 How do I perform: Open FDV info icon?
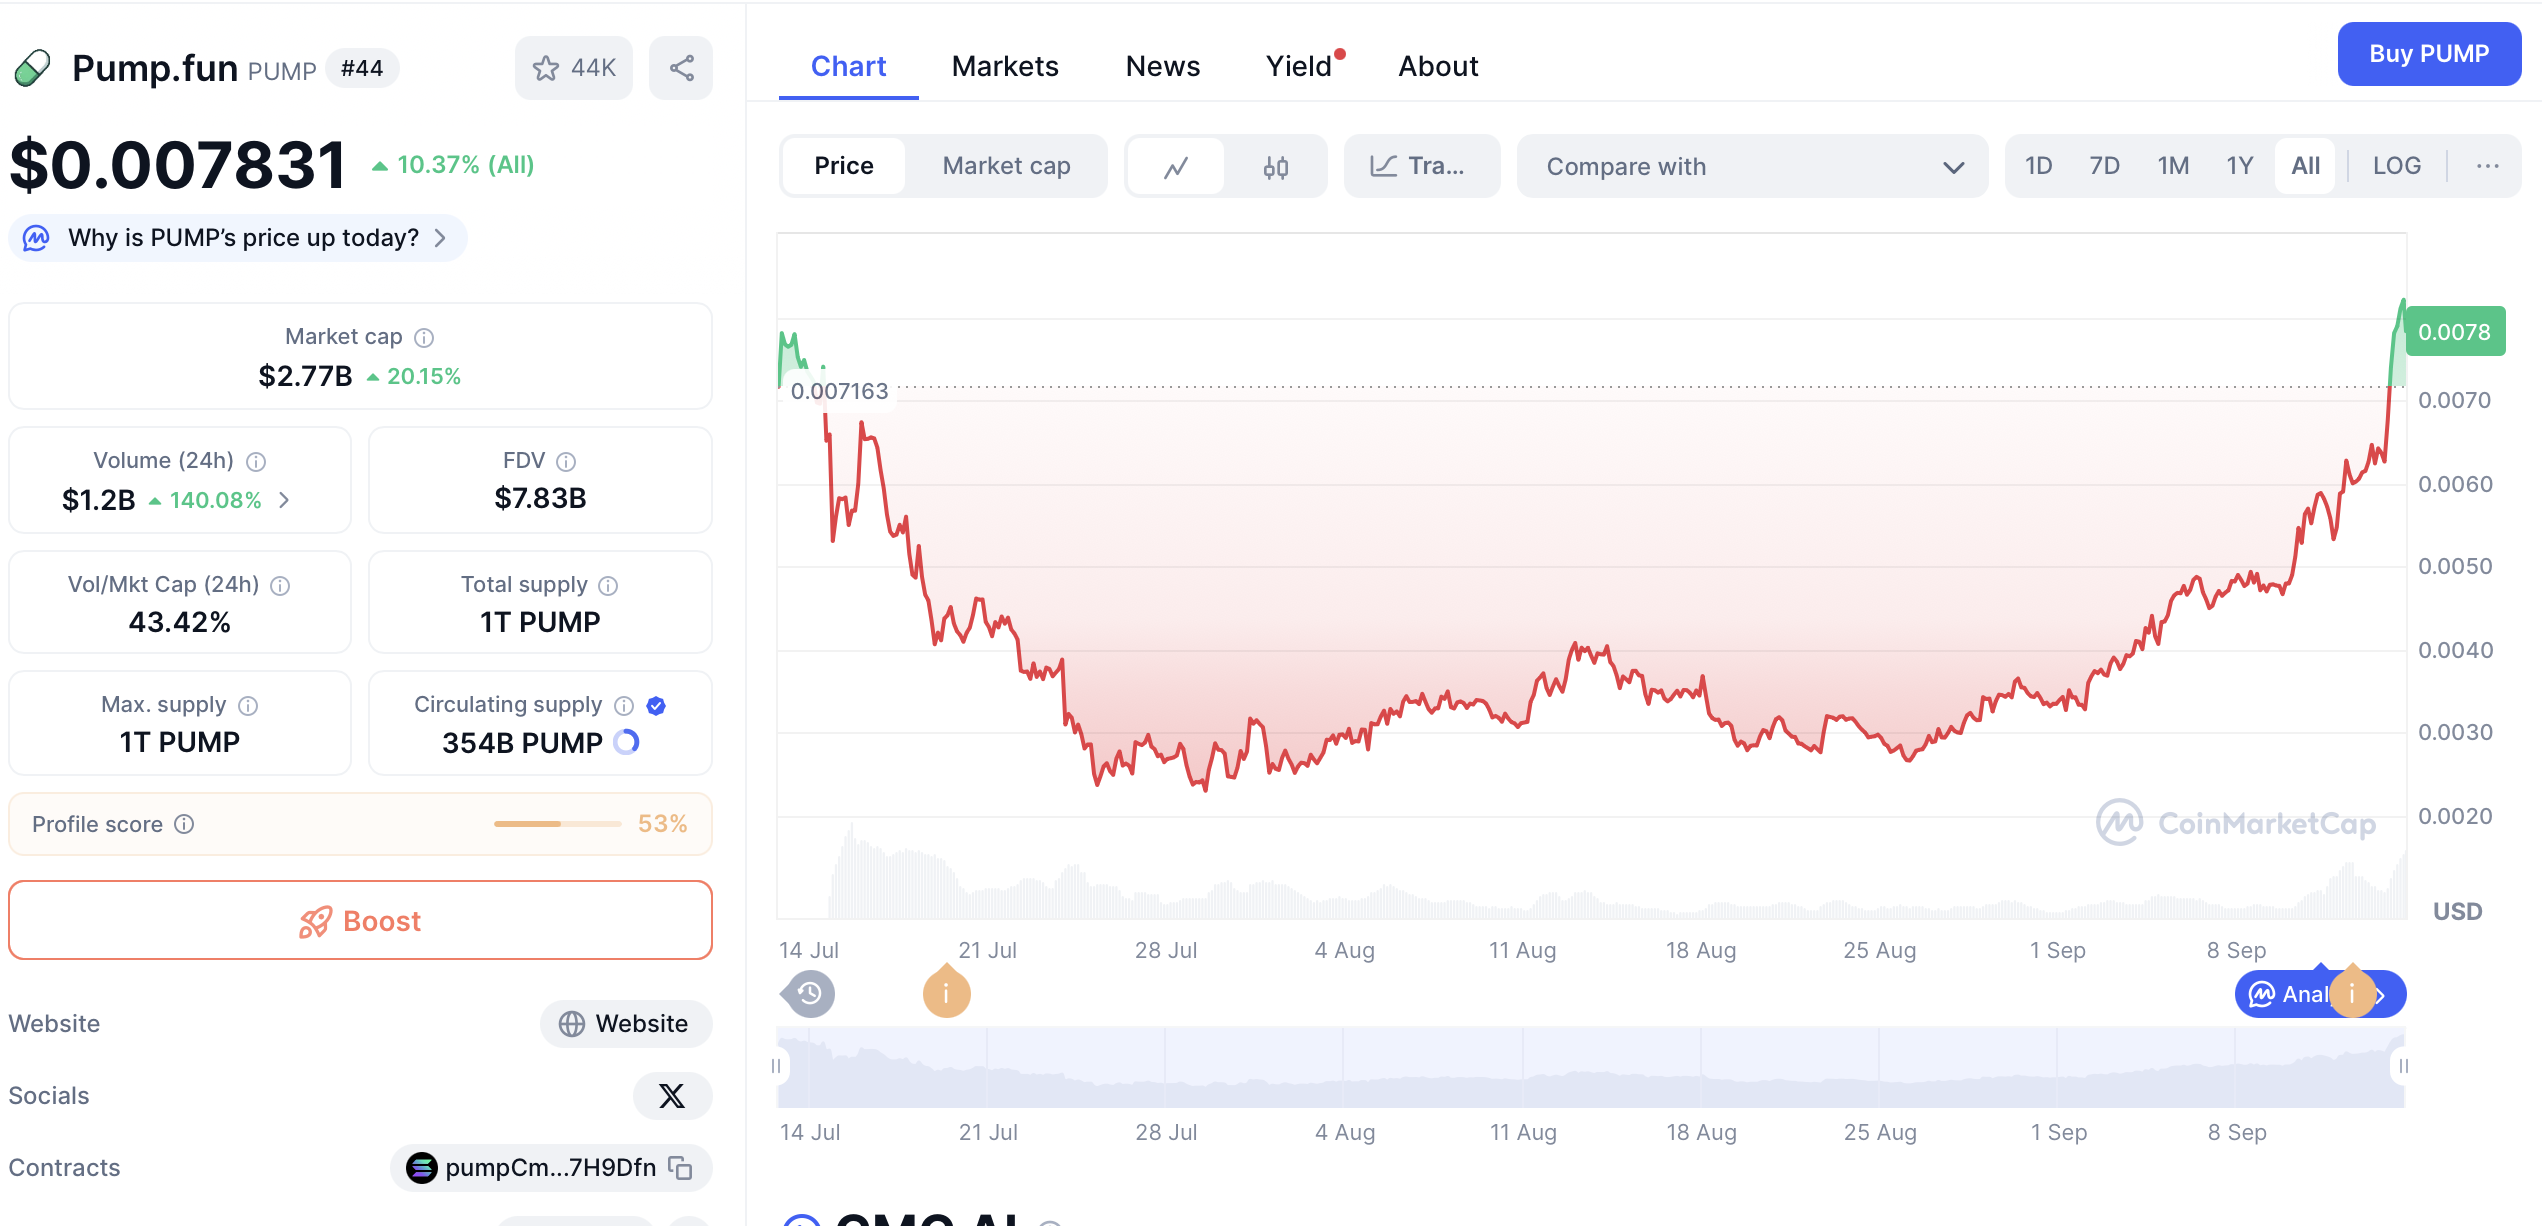566,461
